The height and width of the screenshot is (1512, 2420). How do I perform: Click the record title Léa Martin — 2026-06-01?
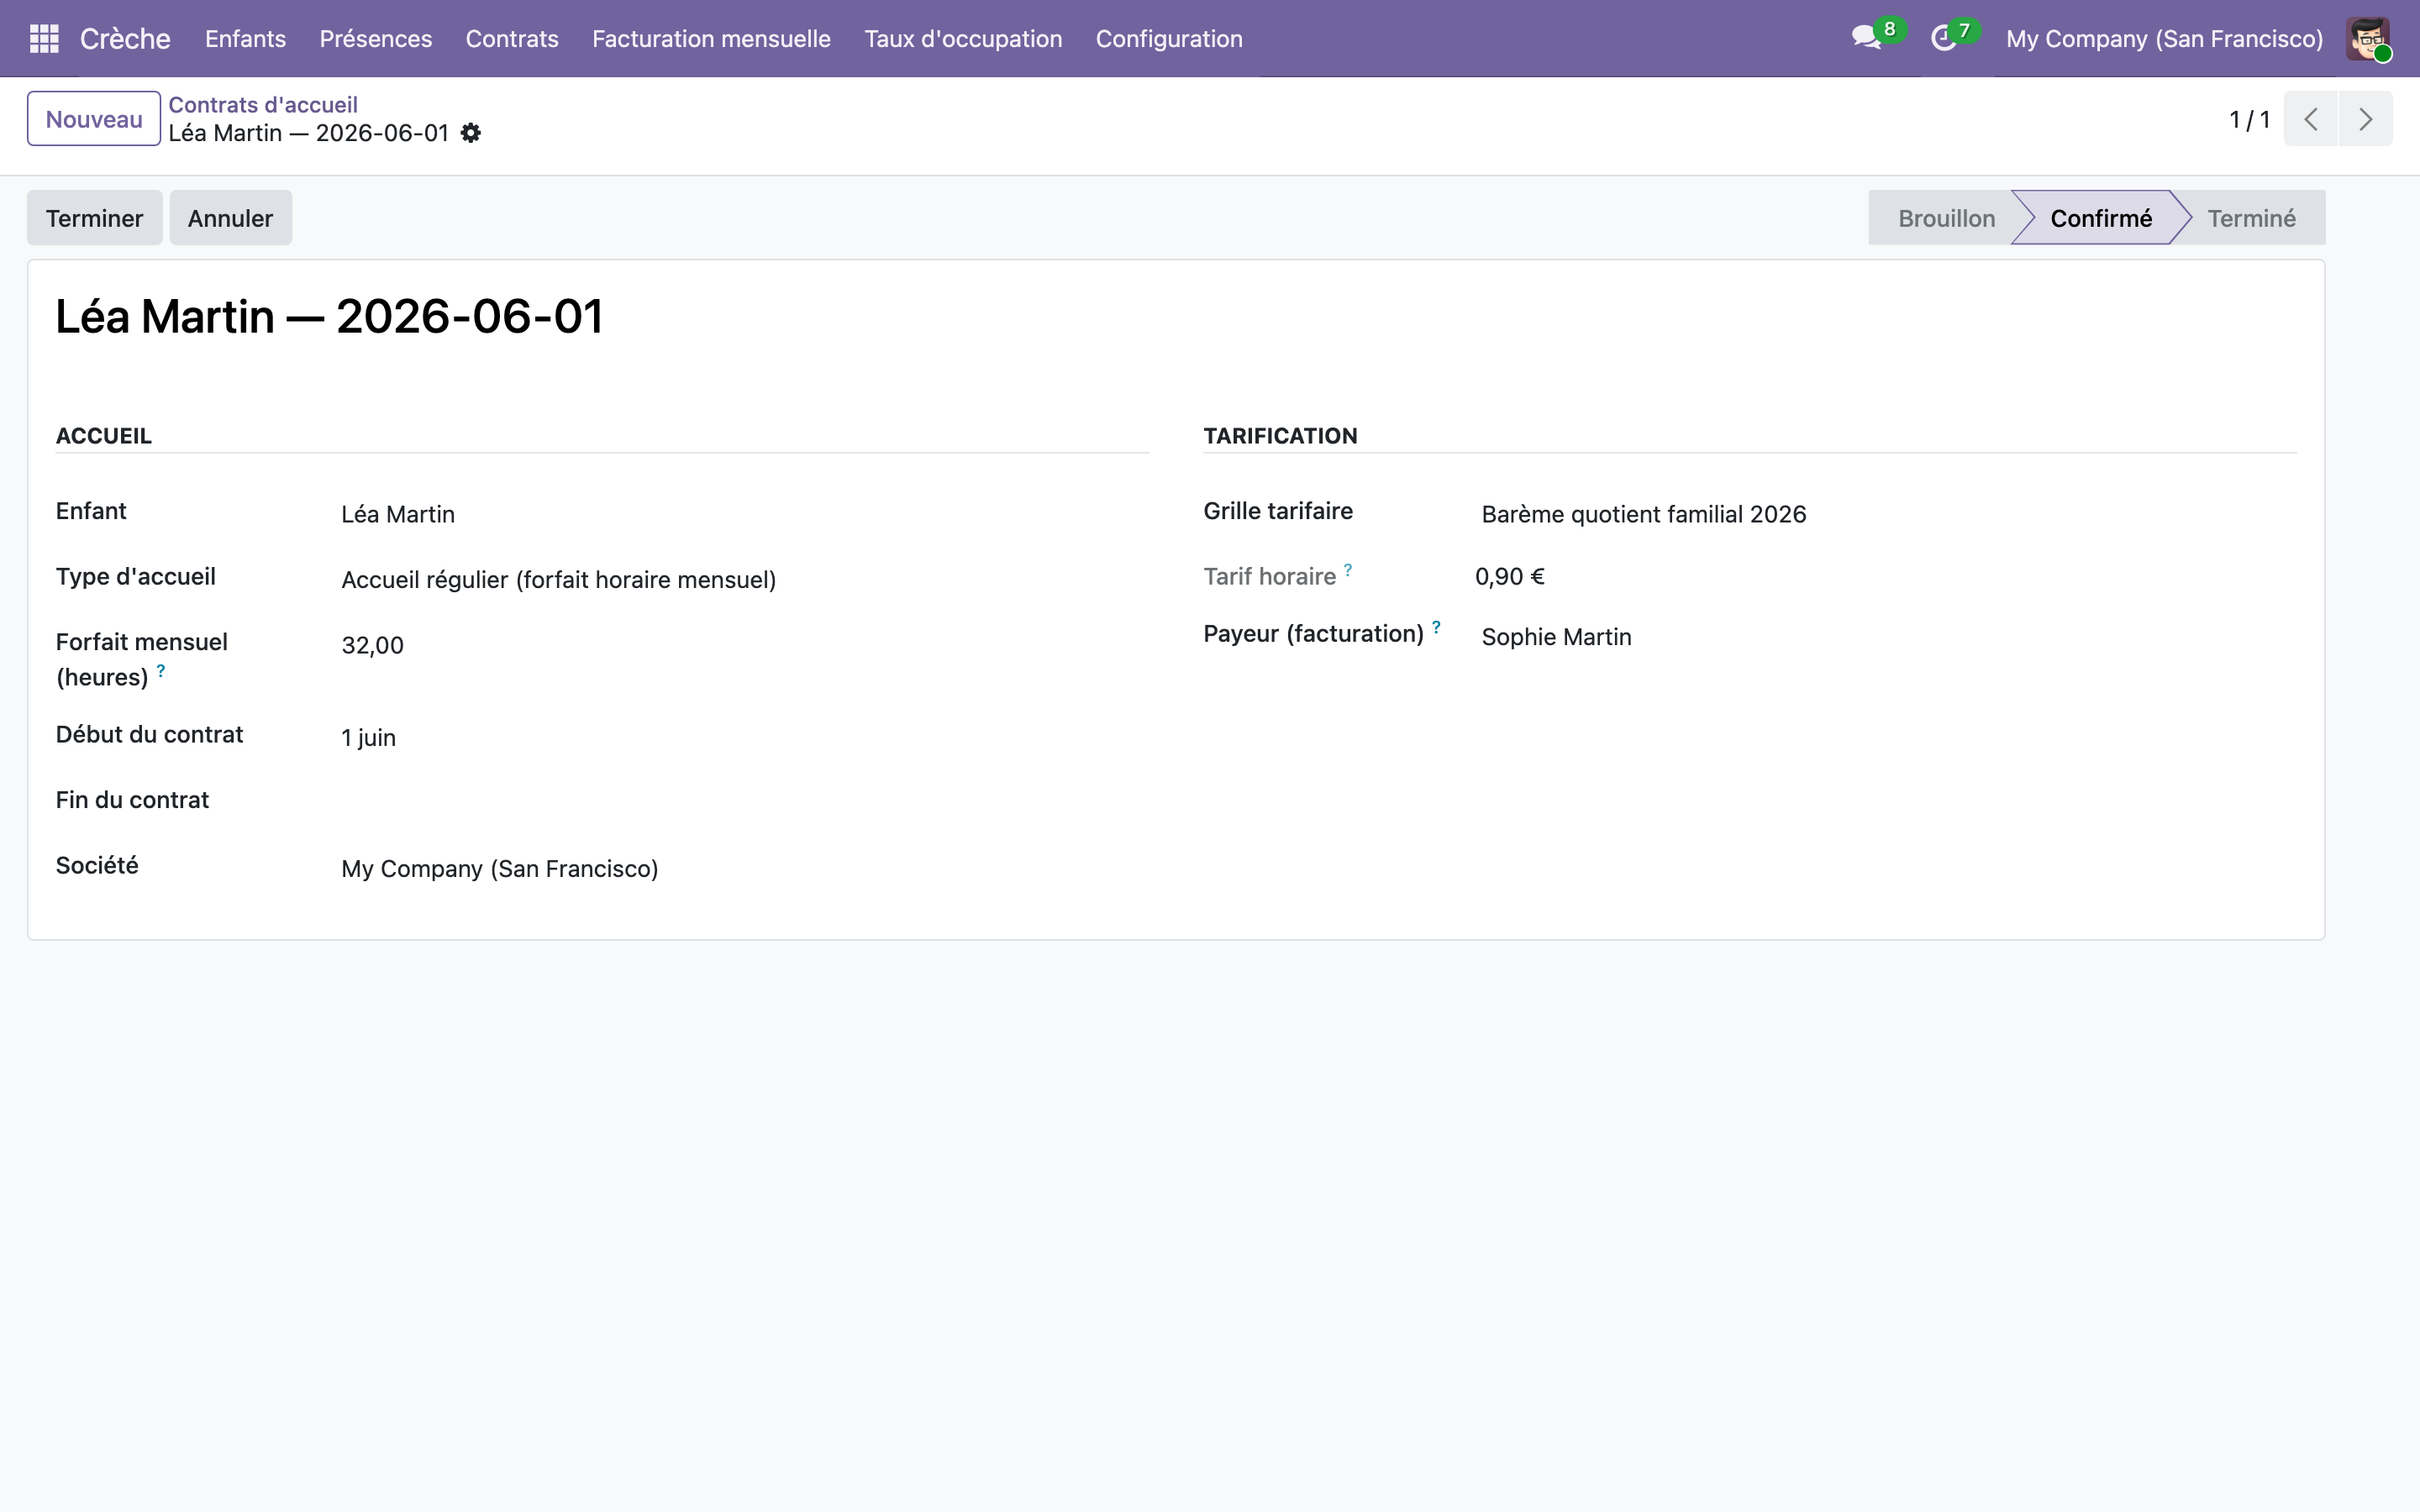tap(329, 317)
